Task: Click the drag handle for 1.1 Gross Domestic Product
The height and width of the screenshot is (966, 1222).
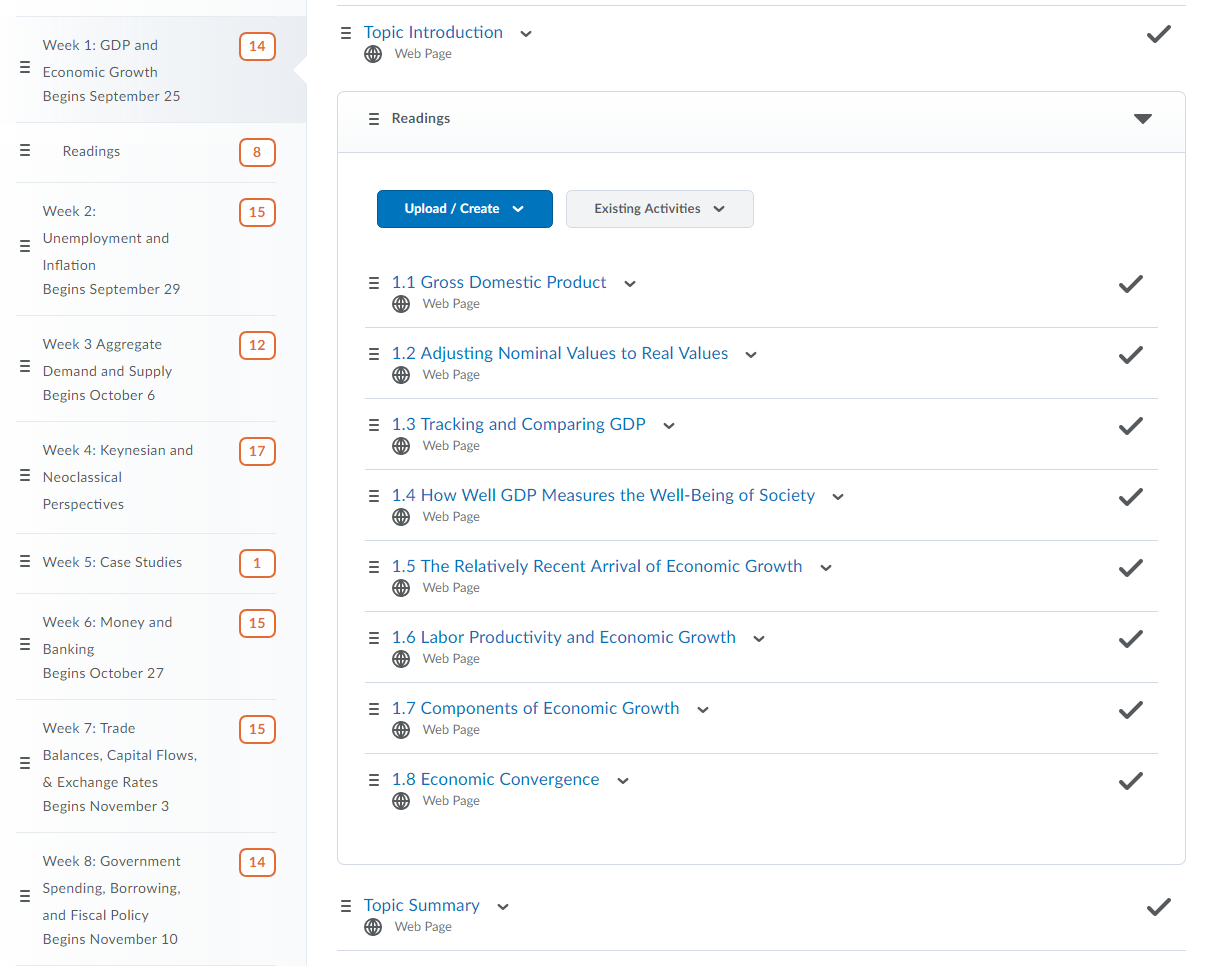Action: point(374,283)
